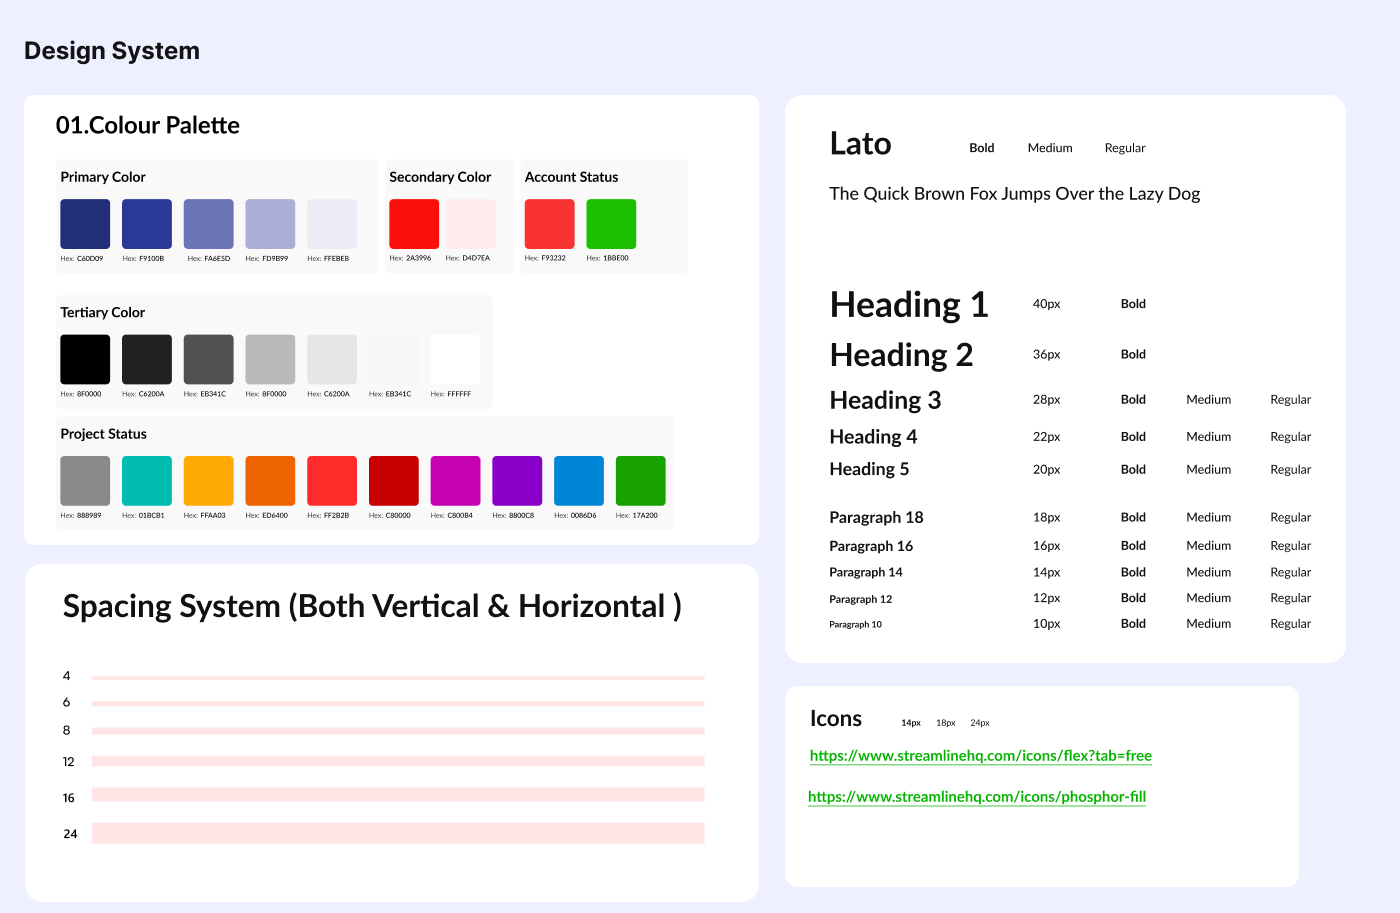
Task: Select the Paragraph 10 sample text
Action: pyautogui.click(x=855, y=624)
